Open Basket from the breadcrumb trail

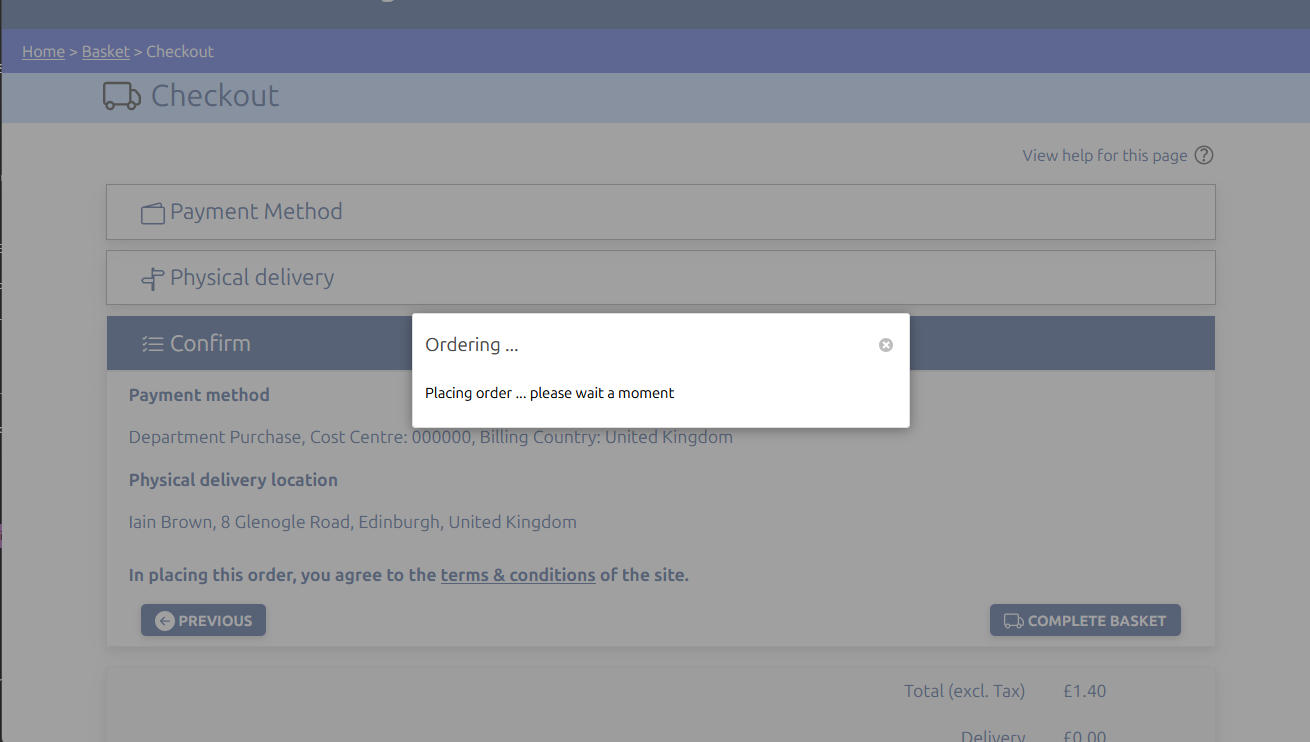pos(106,52)
